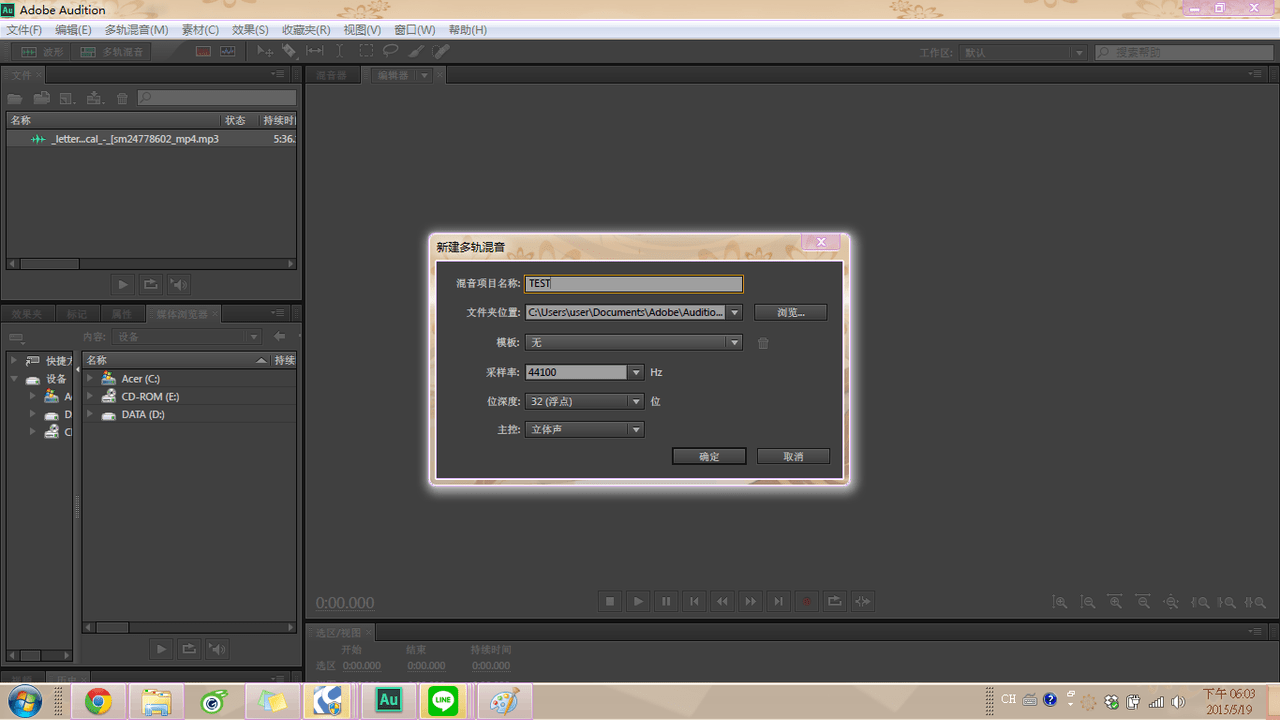Click the open file folder icon in Files panel

(15, 98)
